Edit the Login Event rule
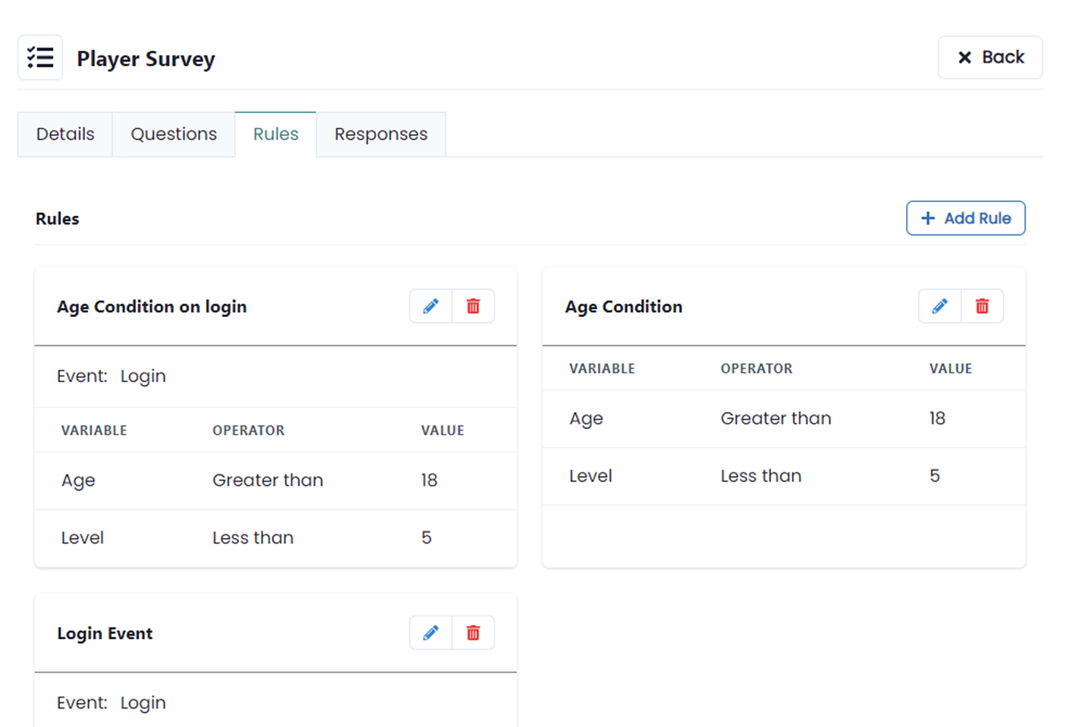 [430, 632]
